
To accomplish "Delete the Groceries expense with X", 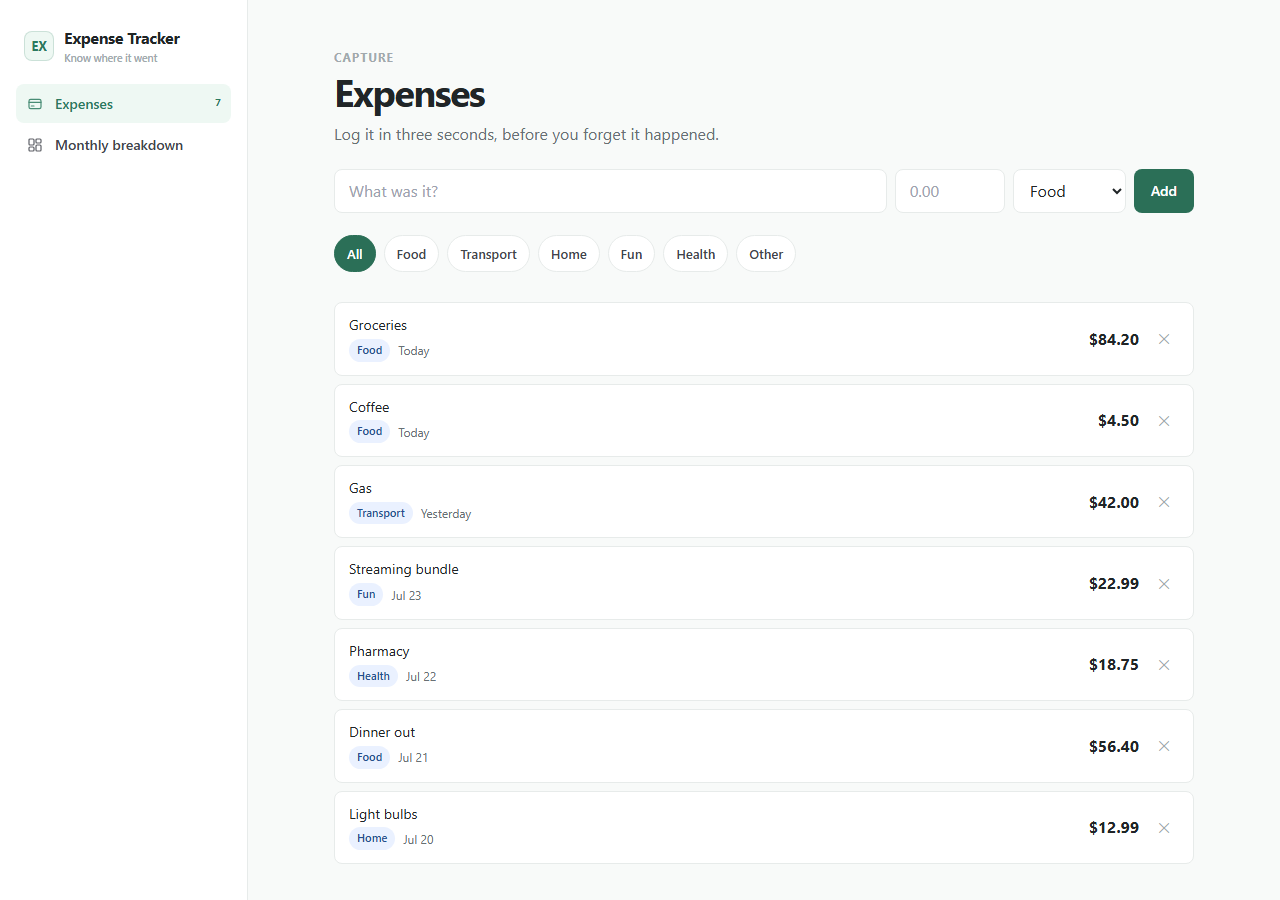I will click(1164, 339).
